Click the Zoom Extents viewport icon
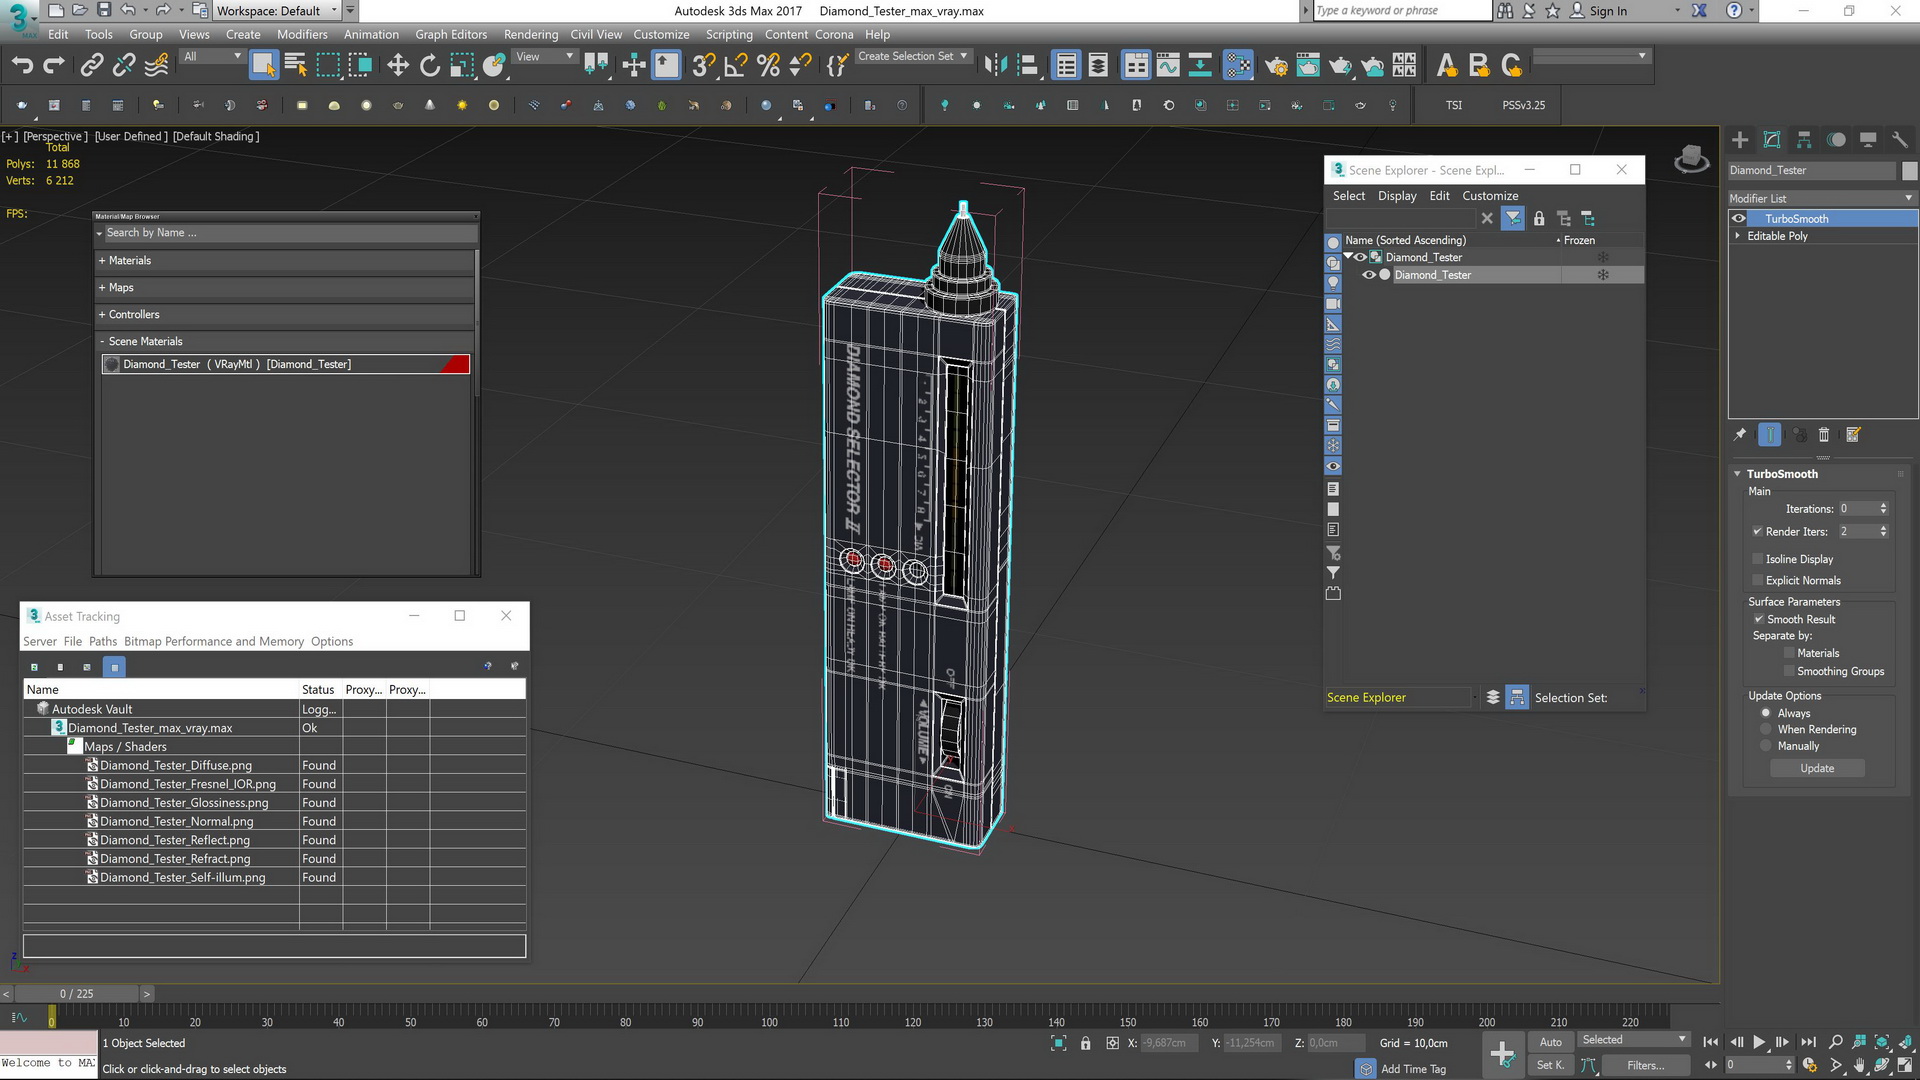The height and width of the screenshot is (1080, 1920). [x=1881, y=1042]
